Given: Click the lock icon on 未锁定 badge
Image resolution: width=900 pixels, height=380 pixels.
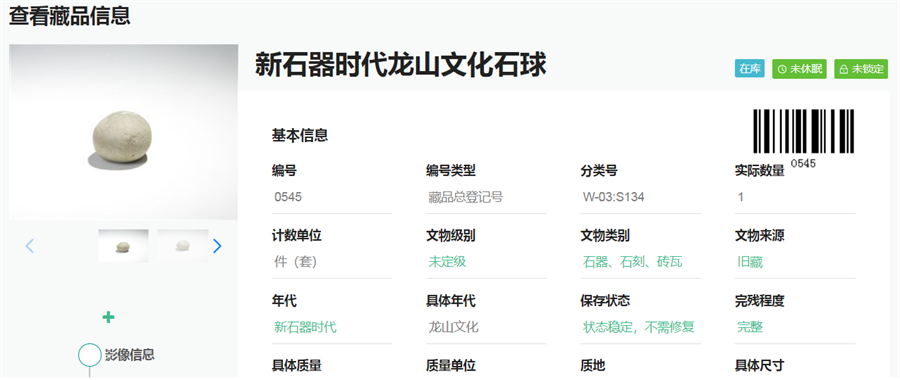Looking at the screenshot, I should click(x=844, y=69).
